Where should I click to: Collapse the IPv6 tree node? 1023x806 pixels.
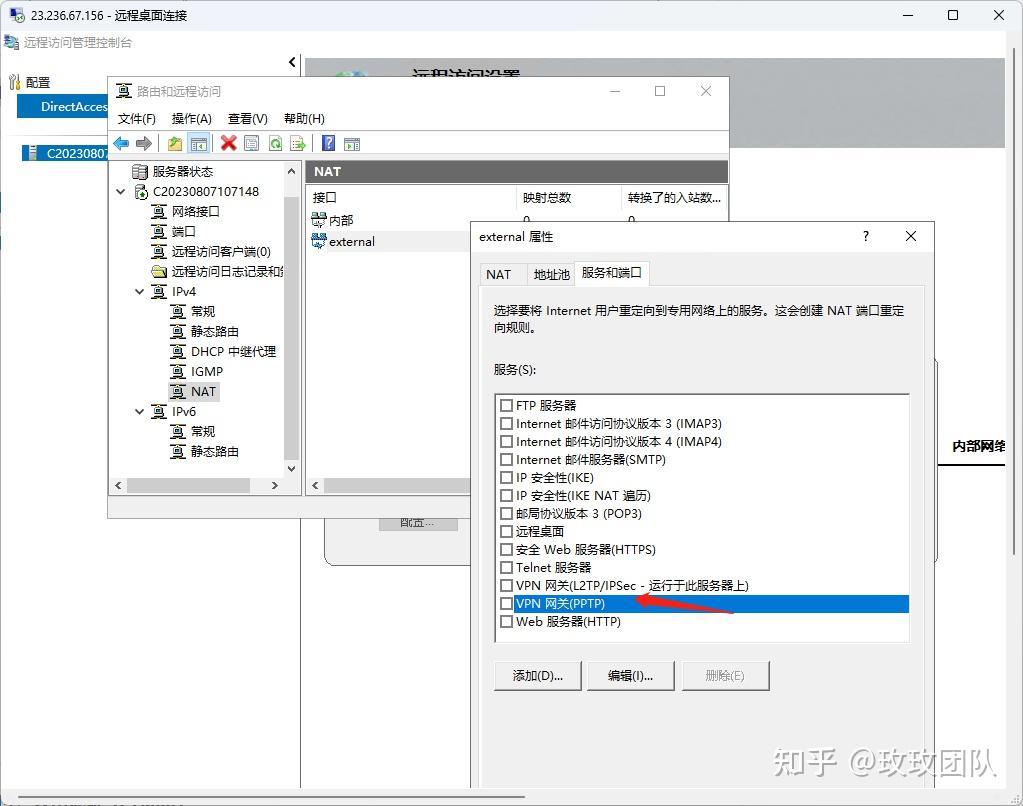(x=139, y=411)
